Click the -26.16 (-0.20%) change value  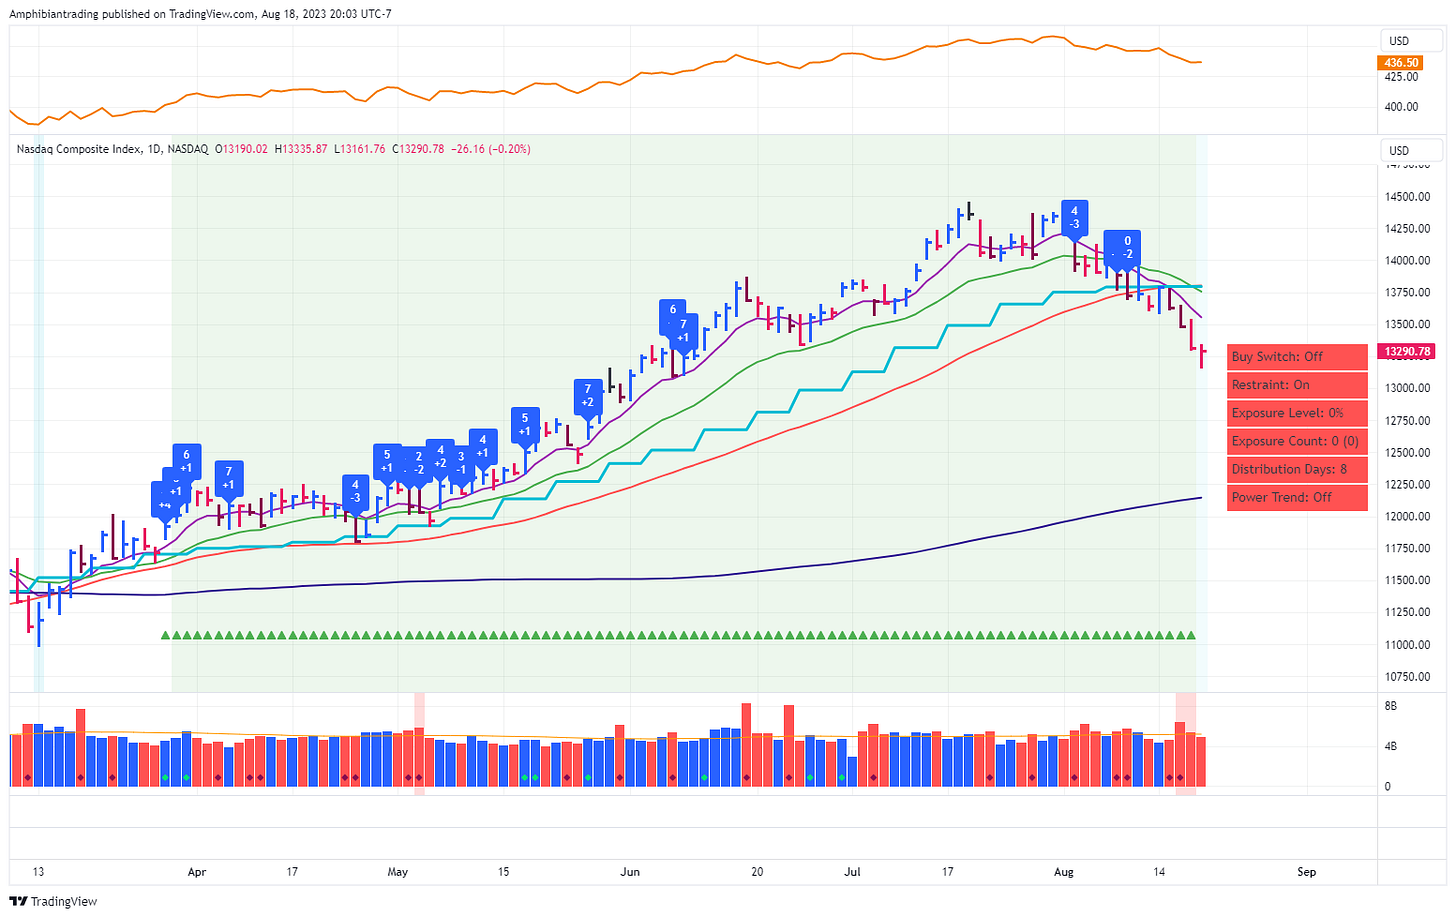(491, 149)
